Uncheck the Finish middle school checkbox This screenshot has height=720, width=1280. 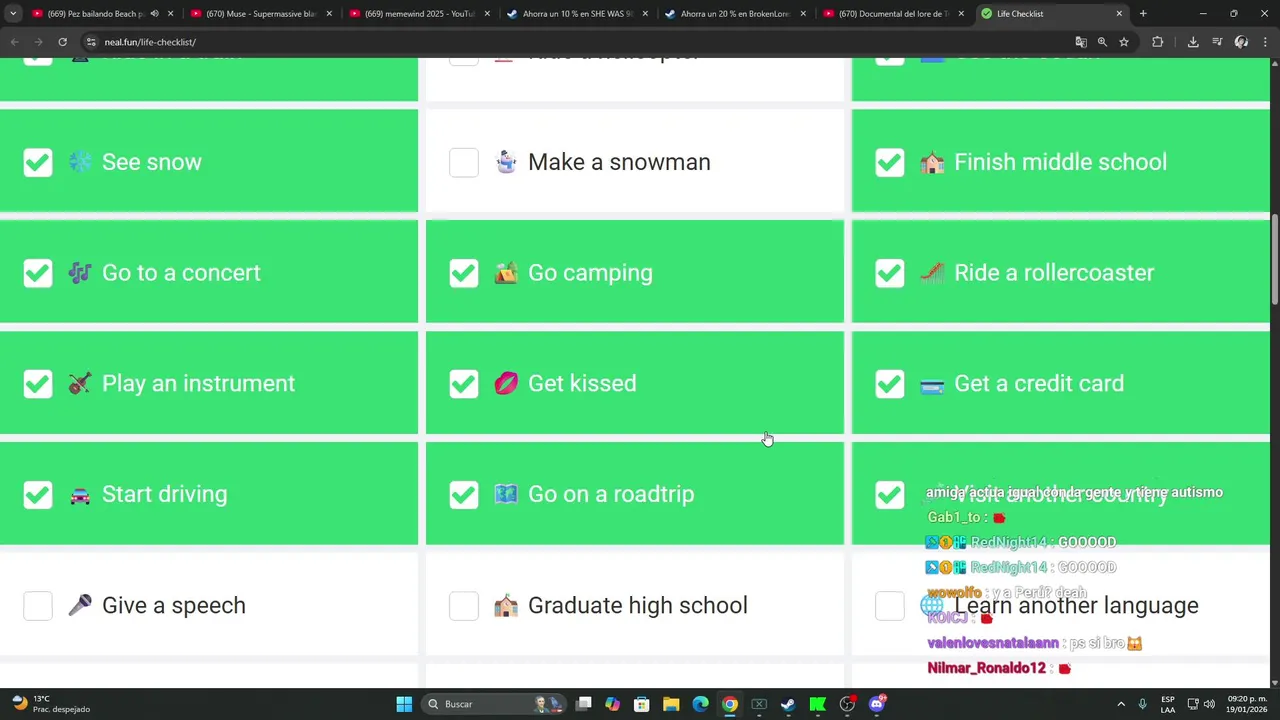(x=890, y=162)
